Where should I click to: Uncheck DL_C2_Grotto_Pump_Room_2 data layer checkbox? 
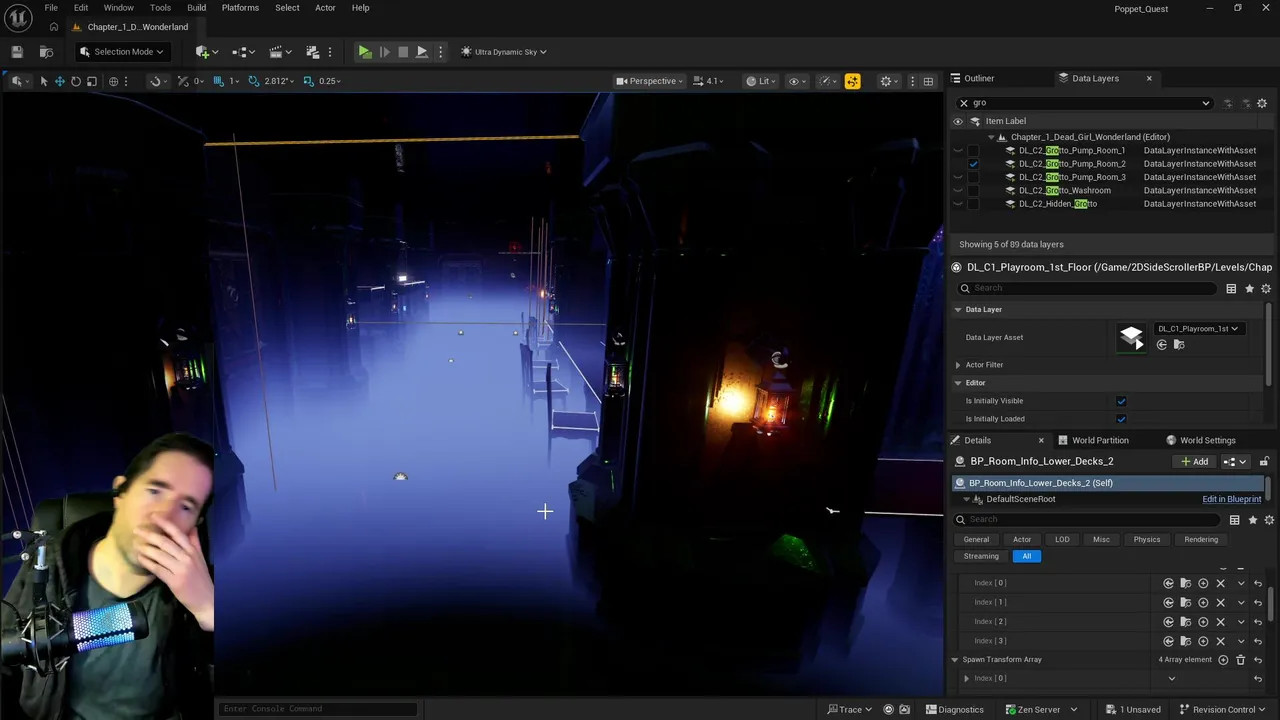[x=973, y=164]
